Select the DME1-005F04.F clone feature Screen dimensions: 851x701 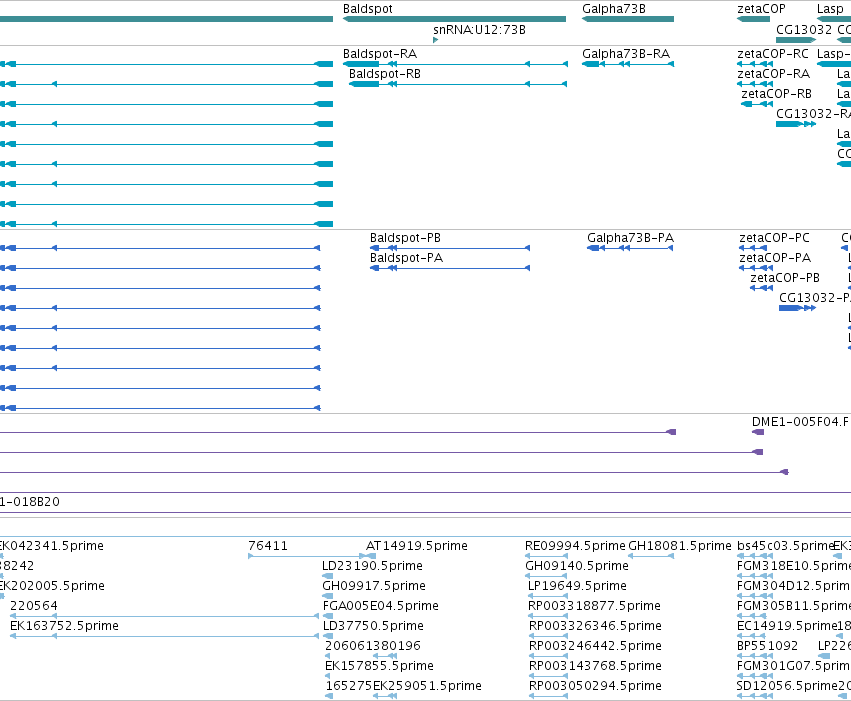pyautogui.click(x=758, y=432)
